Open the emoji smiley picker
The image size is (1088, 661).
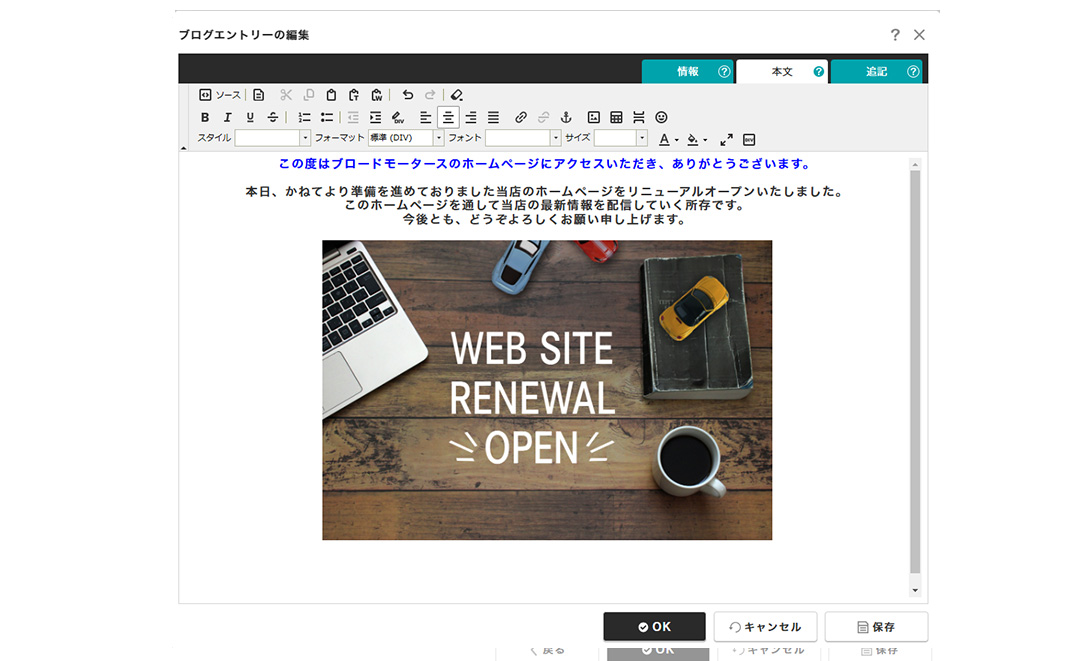click(x=661, y=118)
